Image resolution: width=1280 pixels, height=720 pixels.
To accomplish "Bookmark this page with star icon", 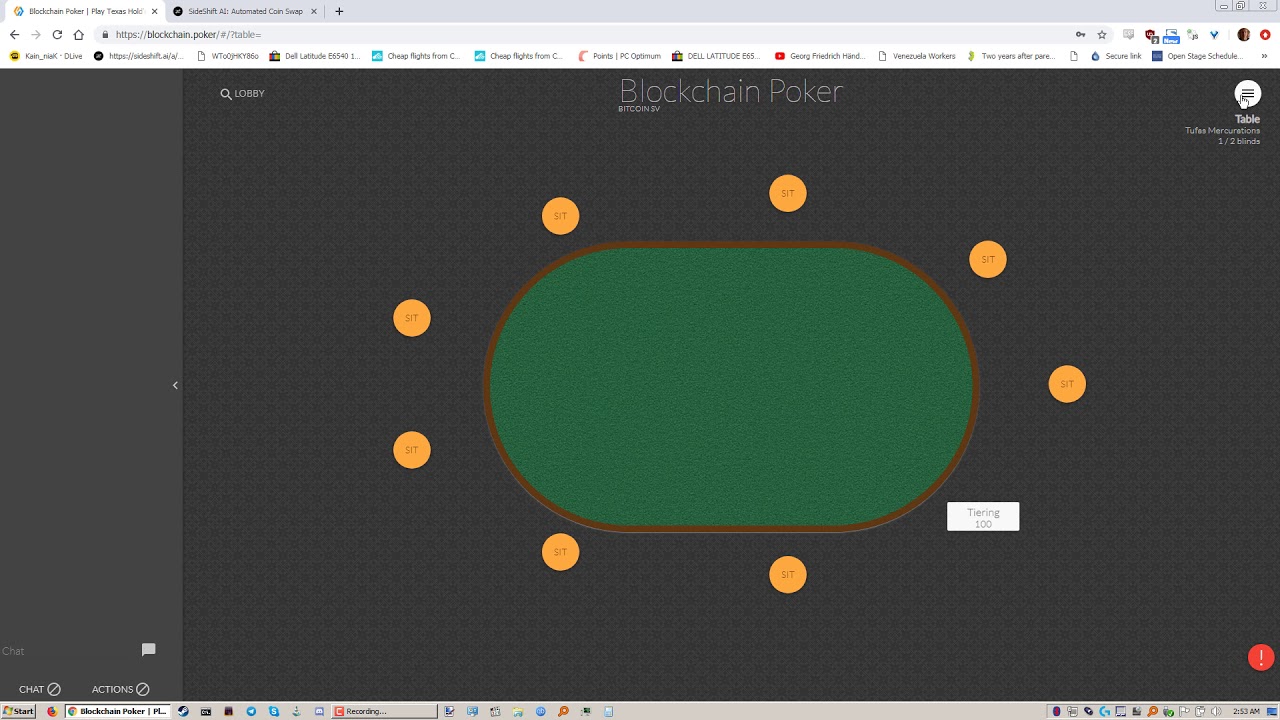I will [1102, 34].
